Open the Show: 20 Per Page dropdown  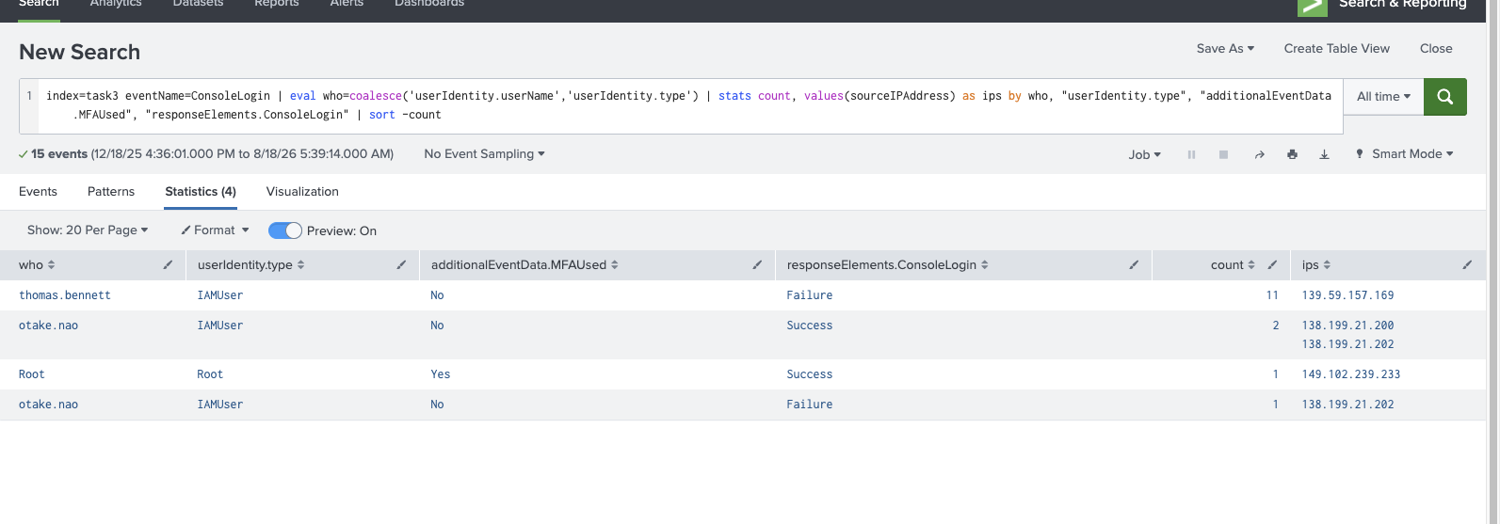[87, 230]
